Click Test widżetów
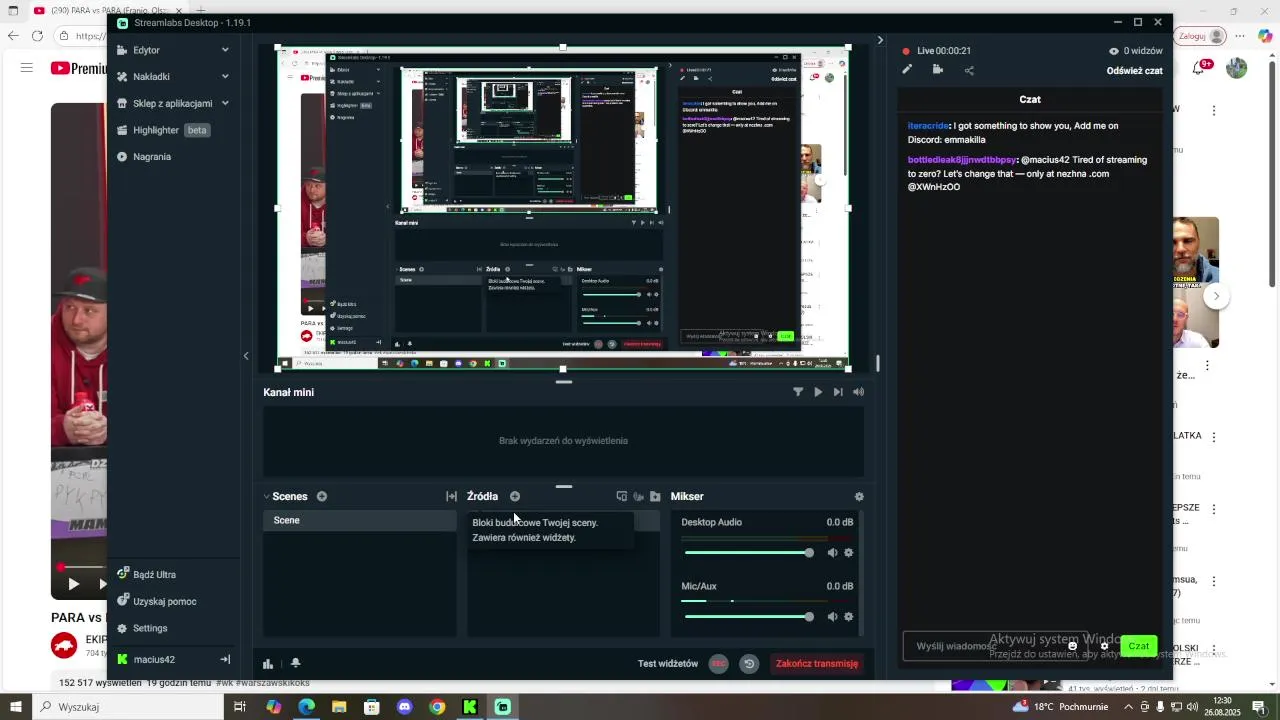 click(x=668, y=664)
